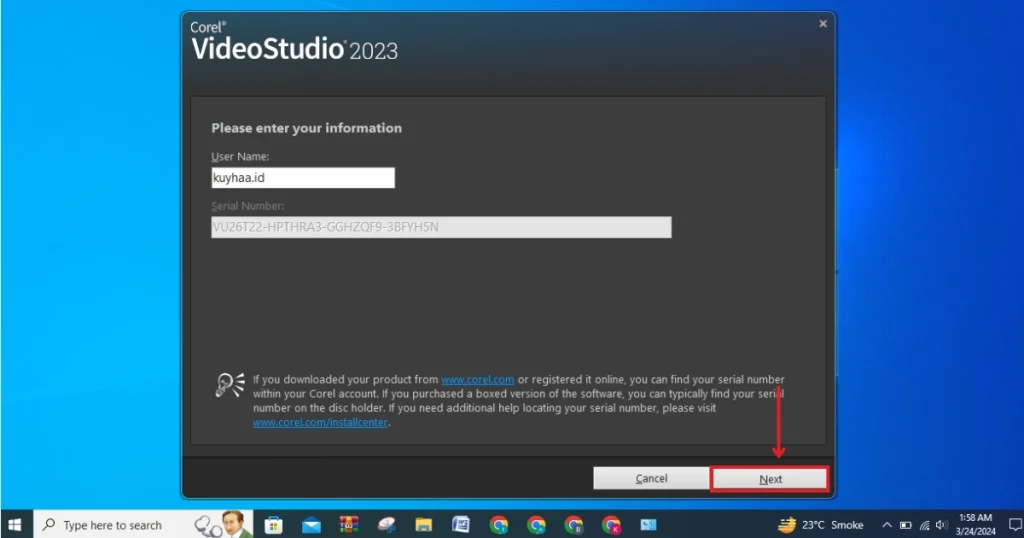1024x538 pixels.
Task: Open the notification center icon
Action: 1014,525
